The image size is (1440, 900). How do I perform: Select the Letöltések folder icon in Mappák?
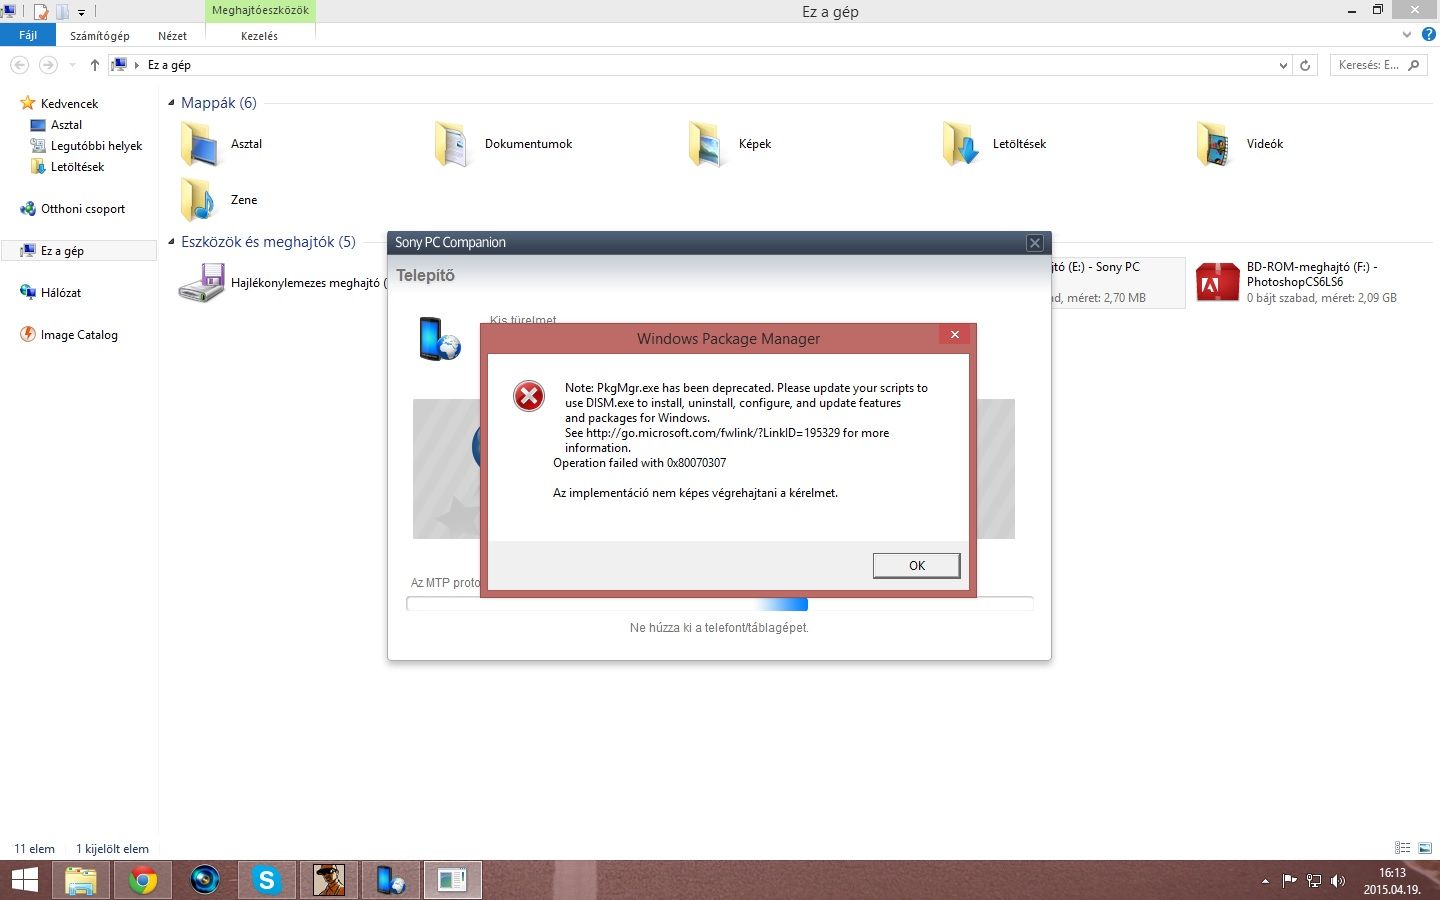tap(961, 144)
